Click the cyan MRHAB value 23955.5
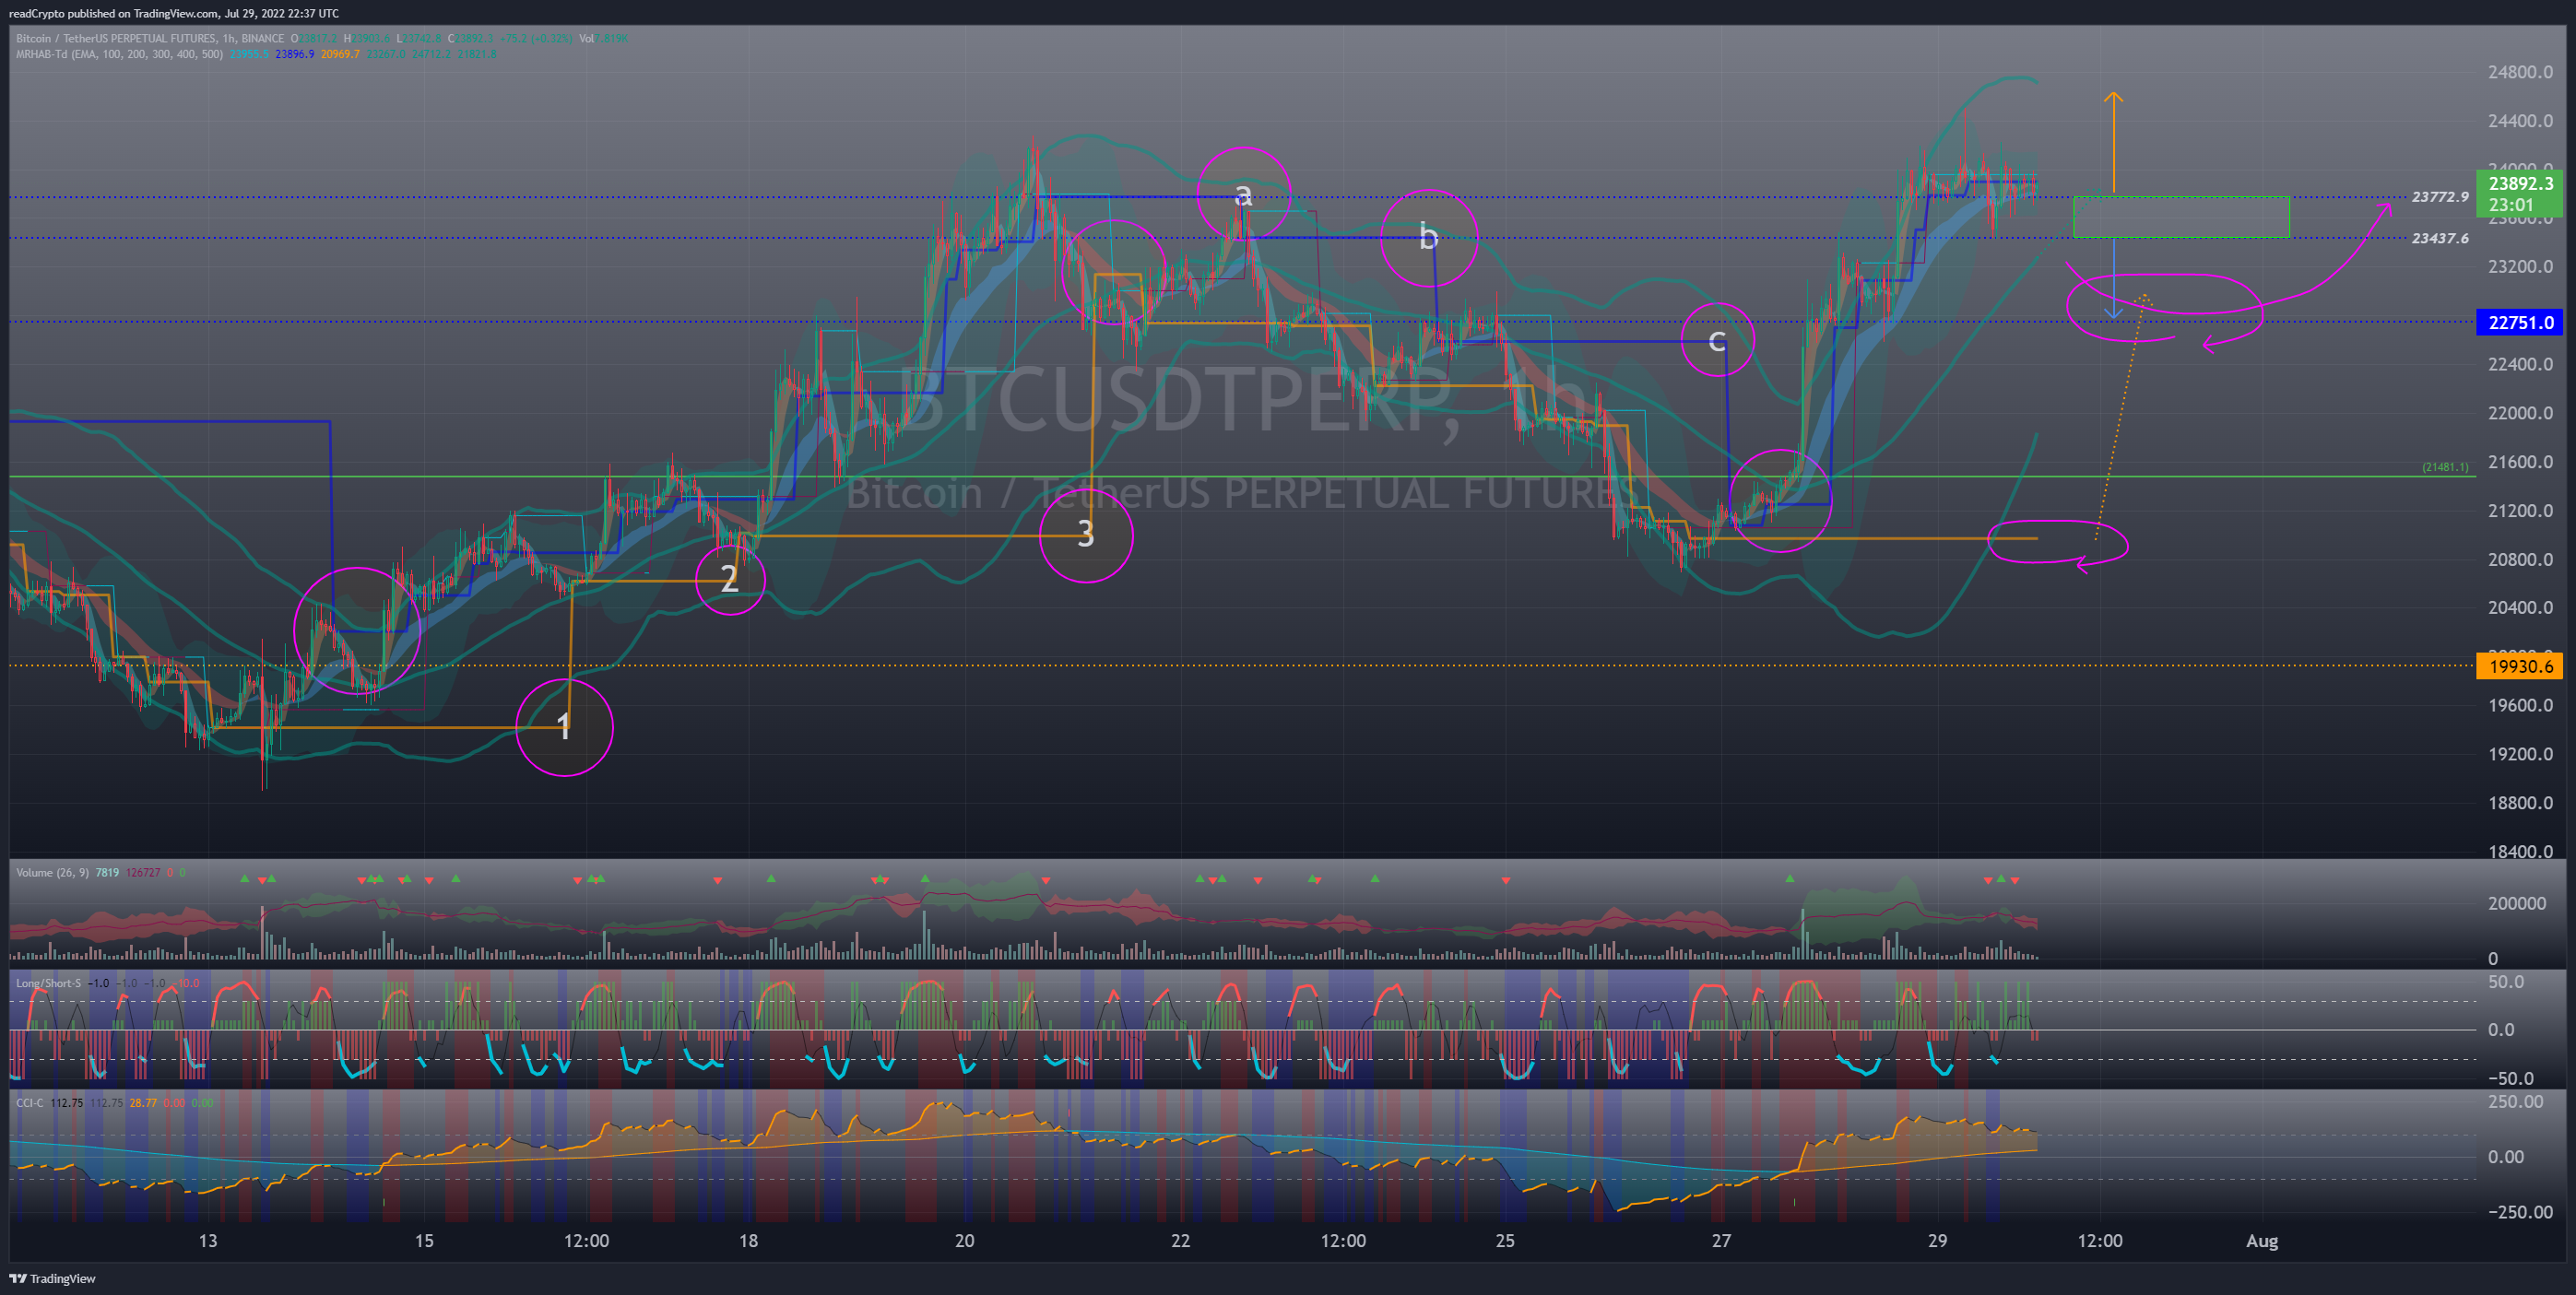 (x=248, y=54)
